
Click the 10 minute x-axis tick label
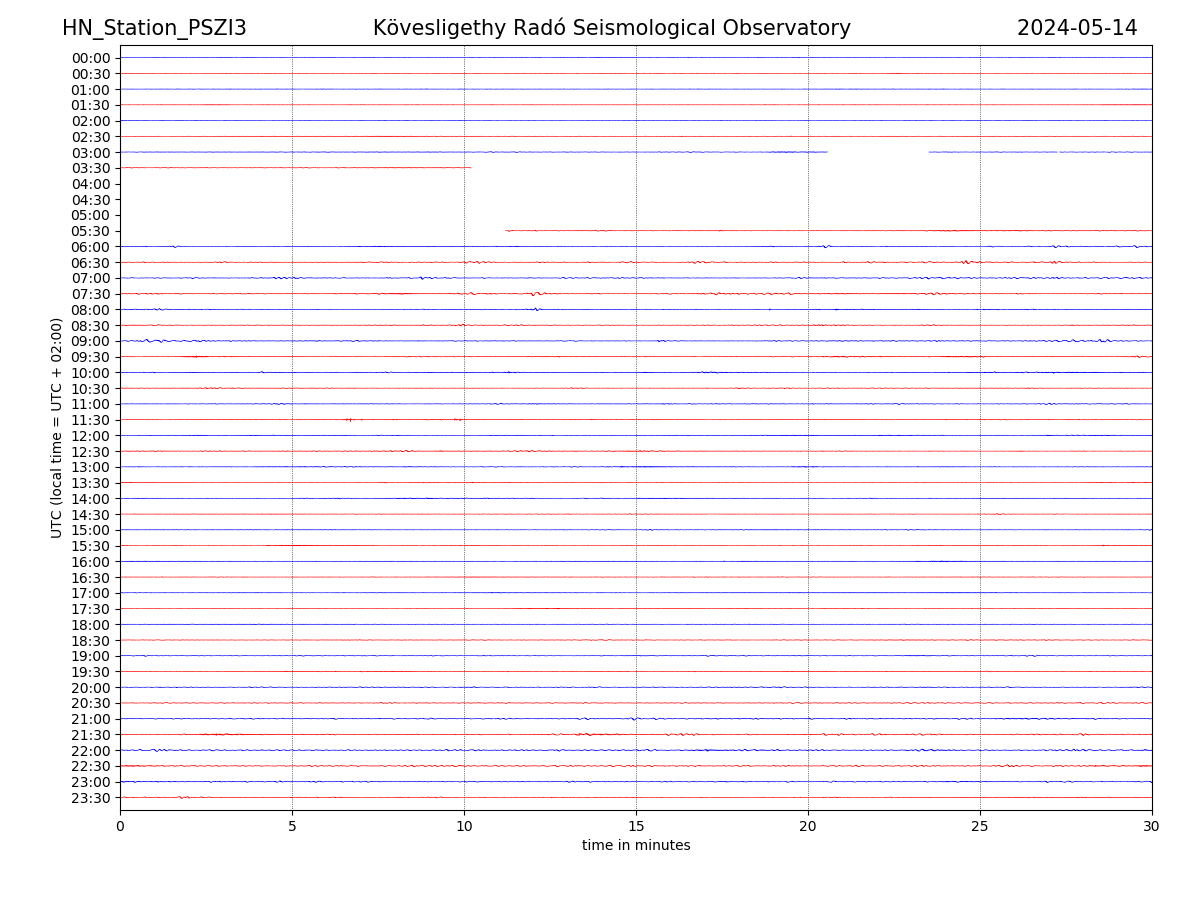pos(464,827)
